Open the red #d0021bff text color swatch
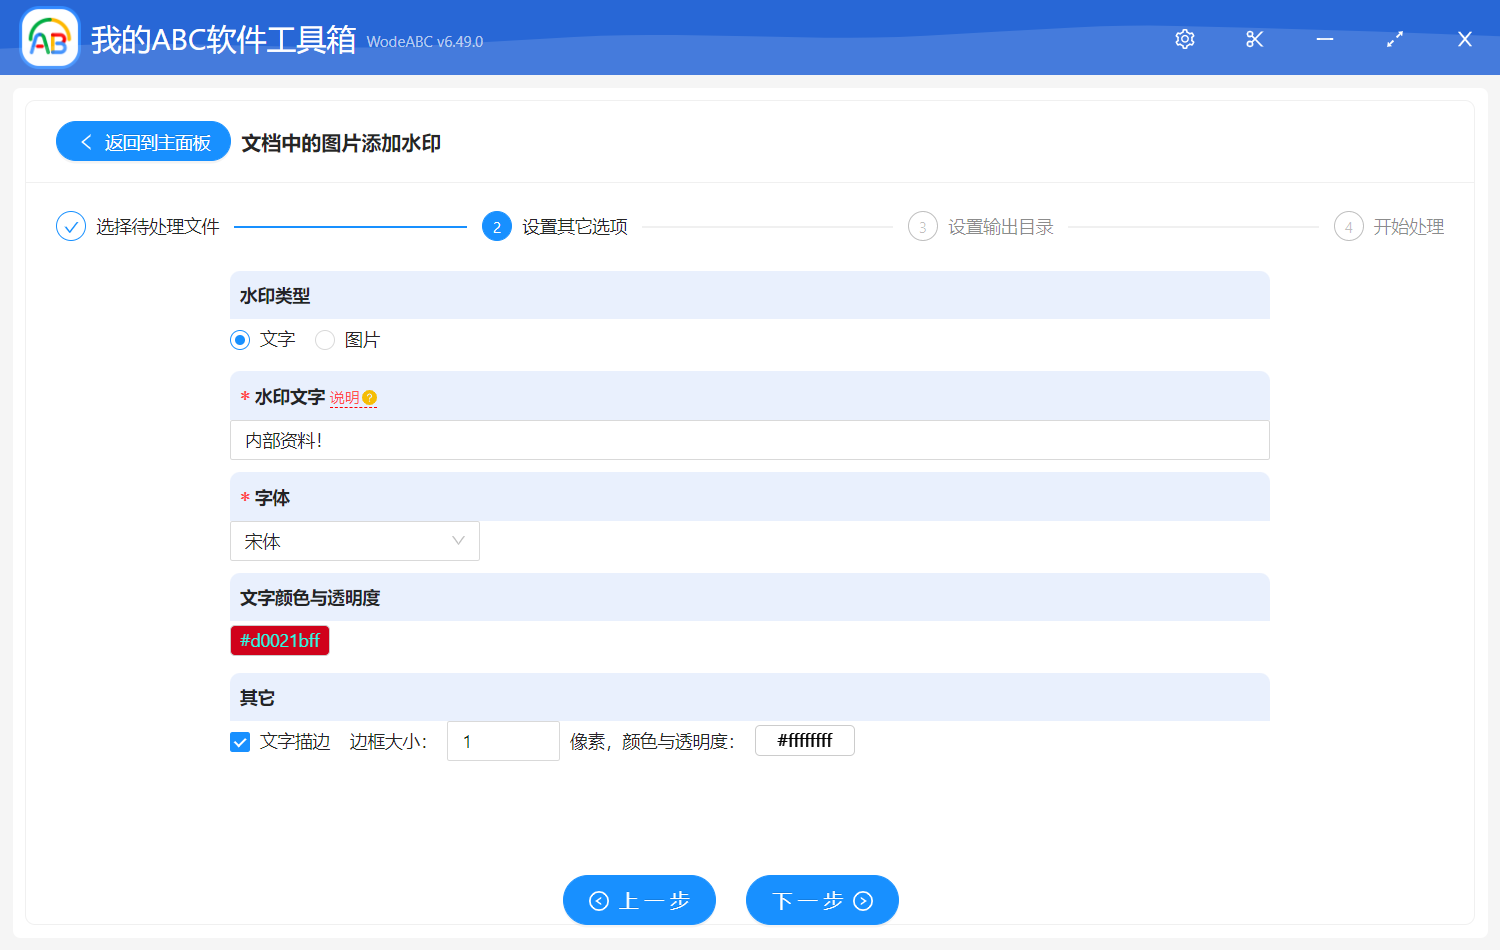 click(280, 641)
